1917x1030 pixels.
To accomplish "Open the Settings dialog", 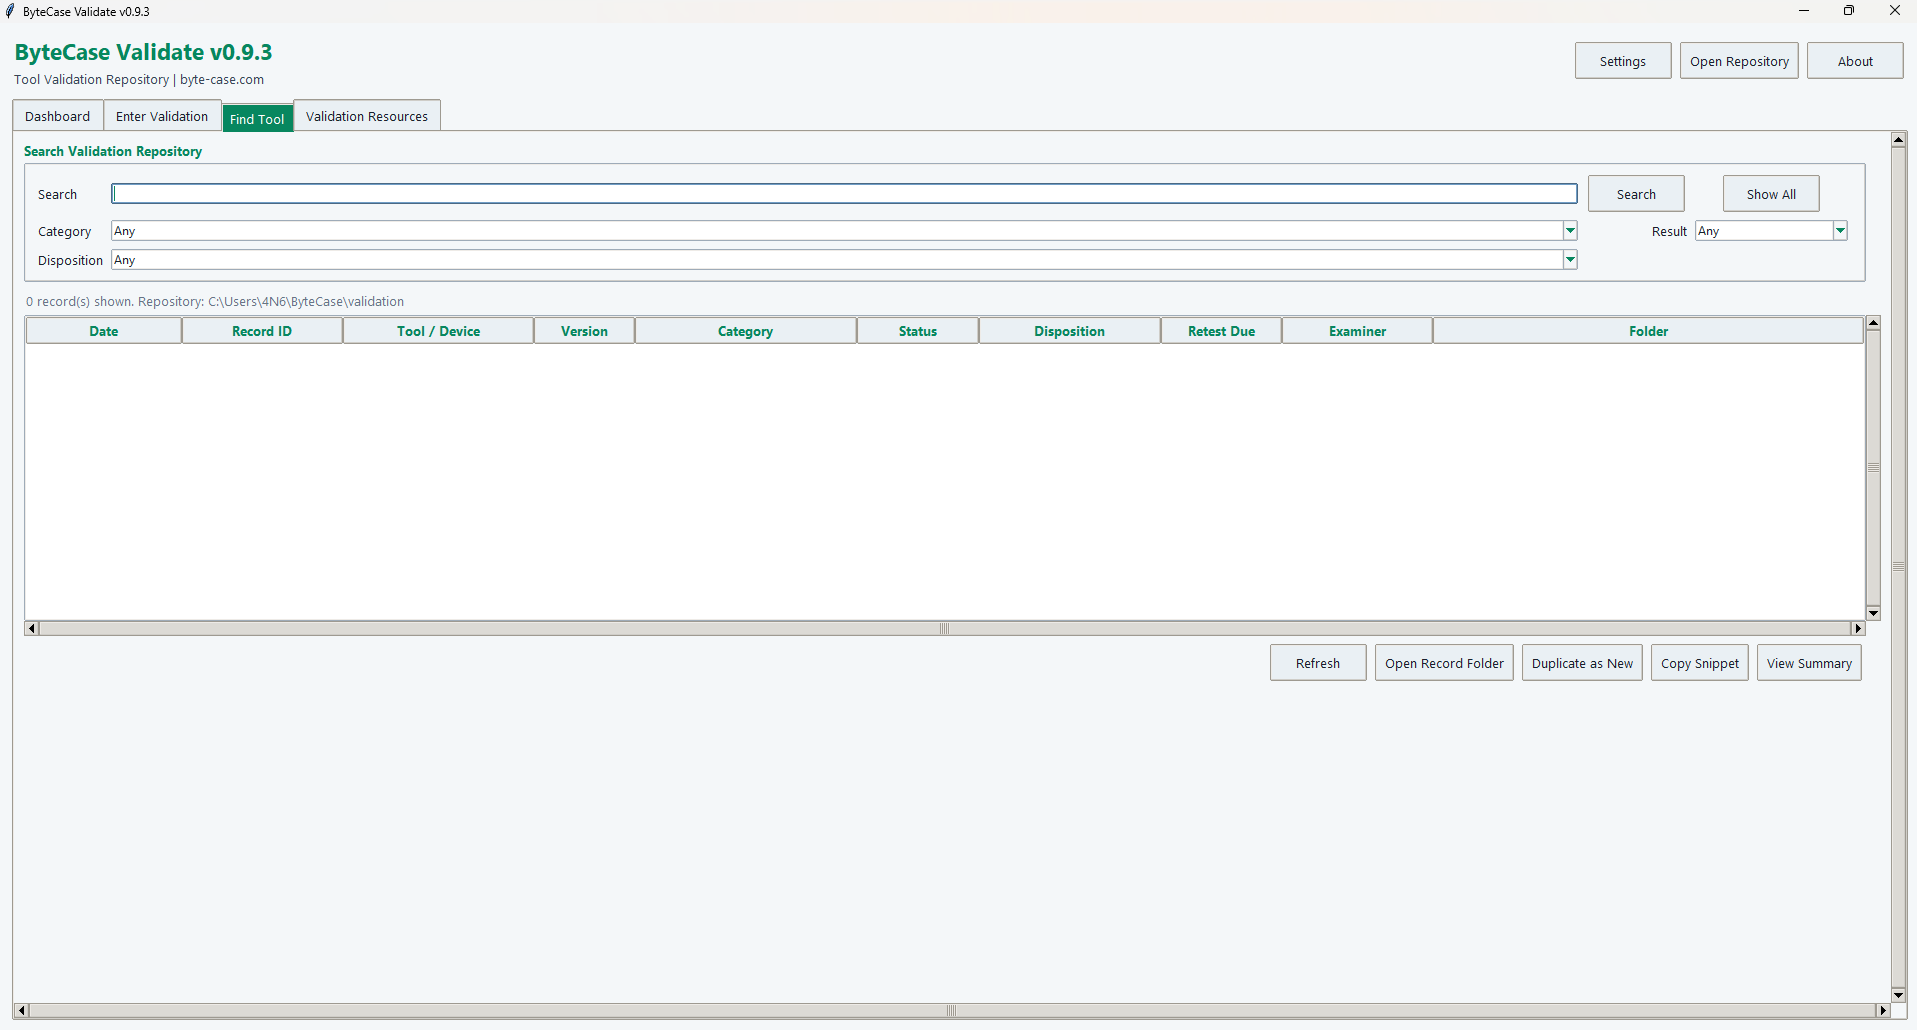I will (1622, 61).
